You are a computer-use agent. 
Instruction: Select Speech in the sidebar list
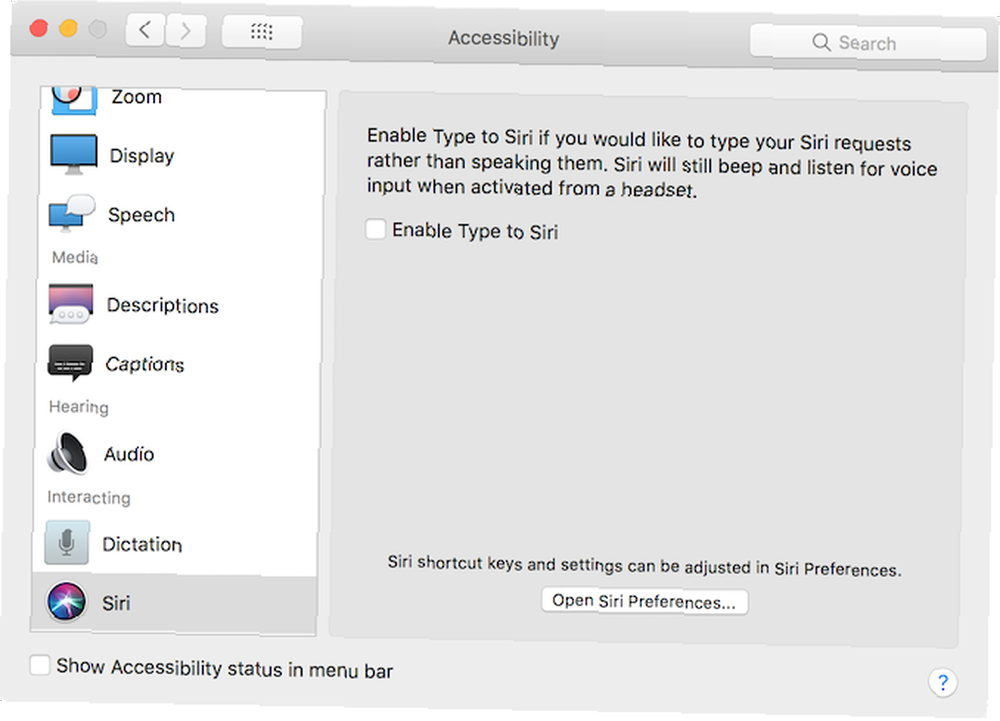point(179,214)
